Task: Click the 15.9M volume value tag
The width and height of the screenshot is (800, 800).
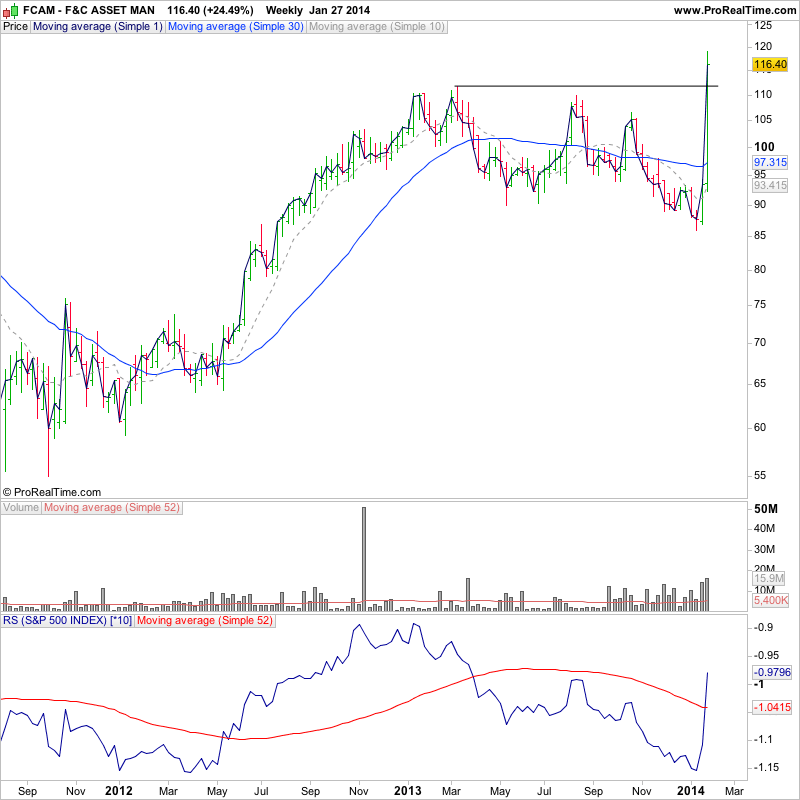Action: [769, 579]
